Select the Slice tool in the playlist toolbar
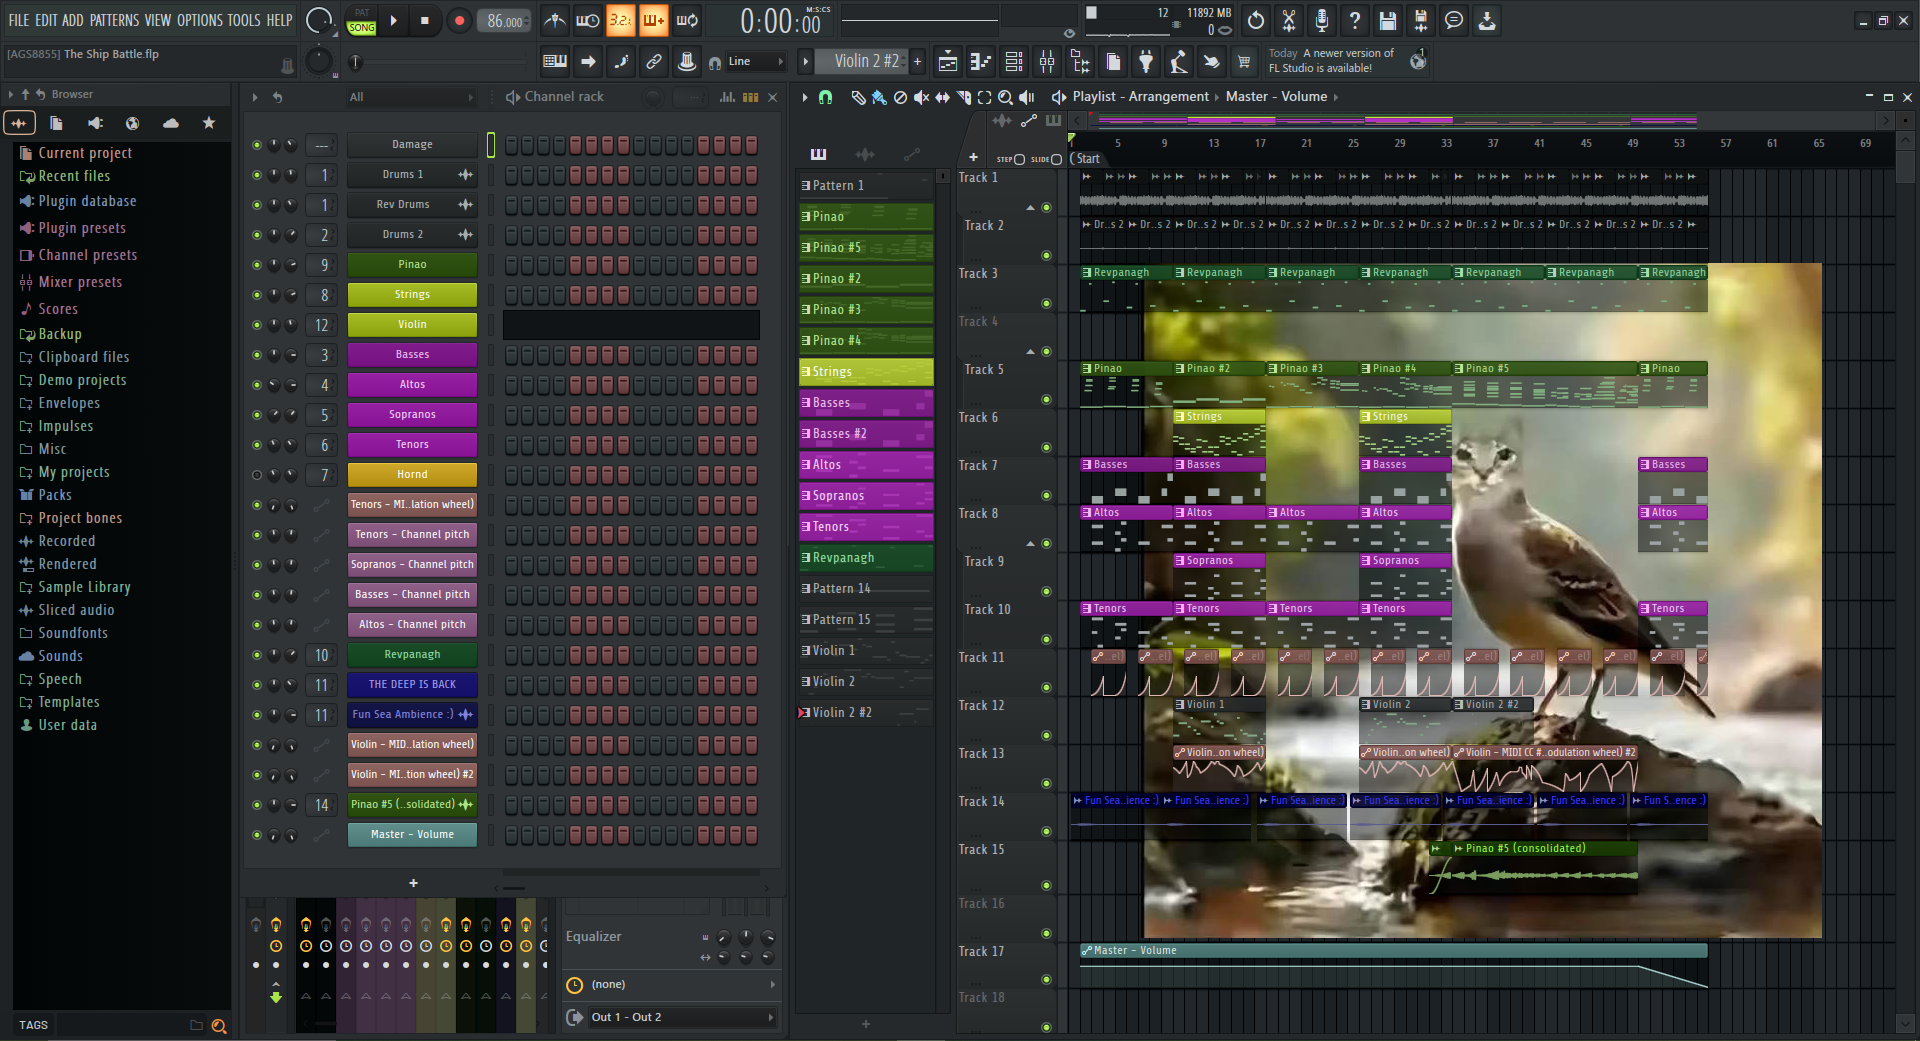This screenshot has width=1920, height=1041. (964, 97)
